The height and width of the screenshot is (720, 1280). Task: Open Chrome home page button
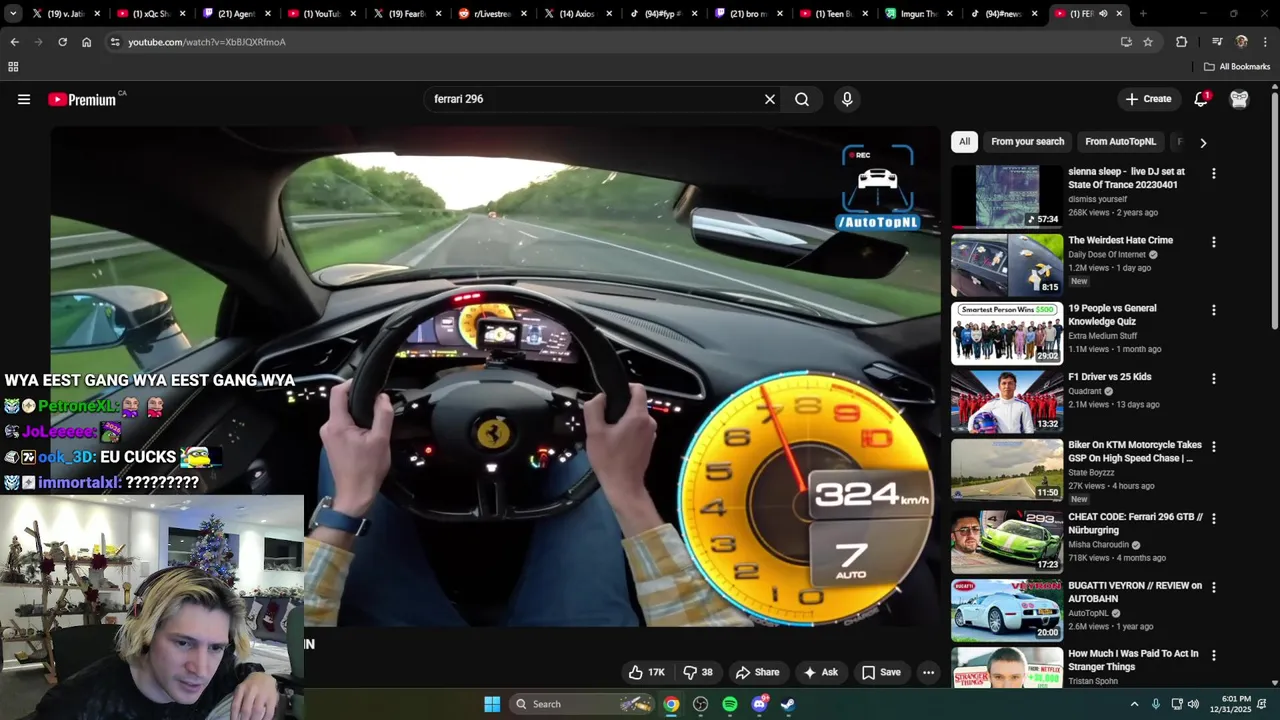coord(86,42)
